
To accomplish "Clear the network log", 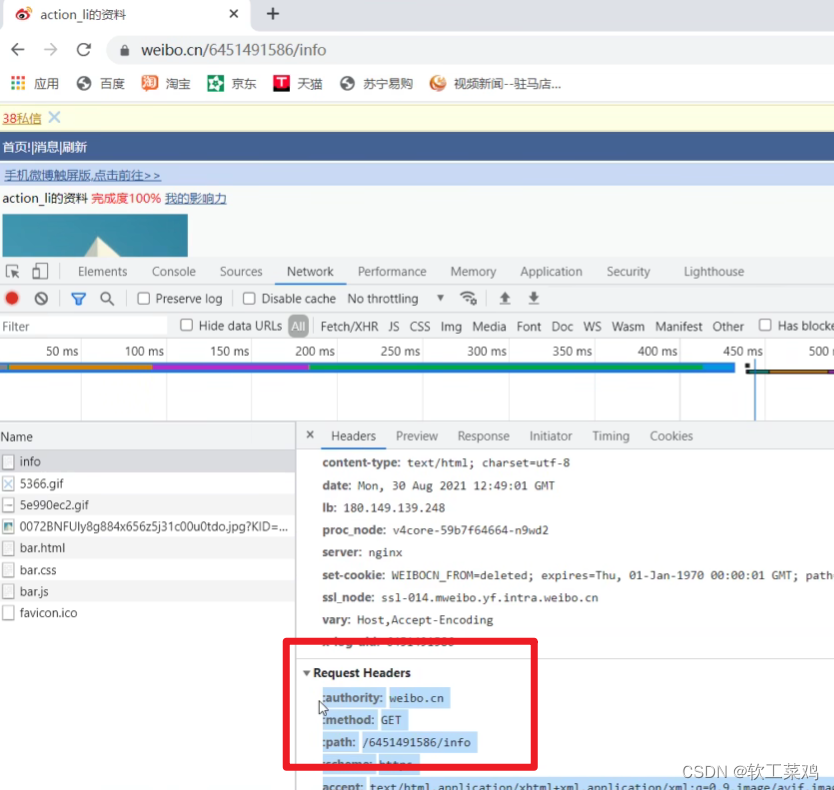I will point(41,298).
